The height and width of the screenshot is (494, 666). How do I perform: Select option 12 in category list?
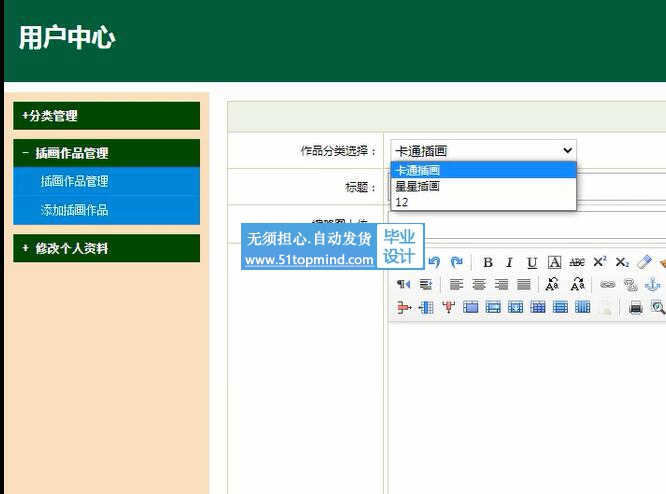402,202
